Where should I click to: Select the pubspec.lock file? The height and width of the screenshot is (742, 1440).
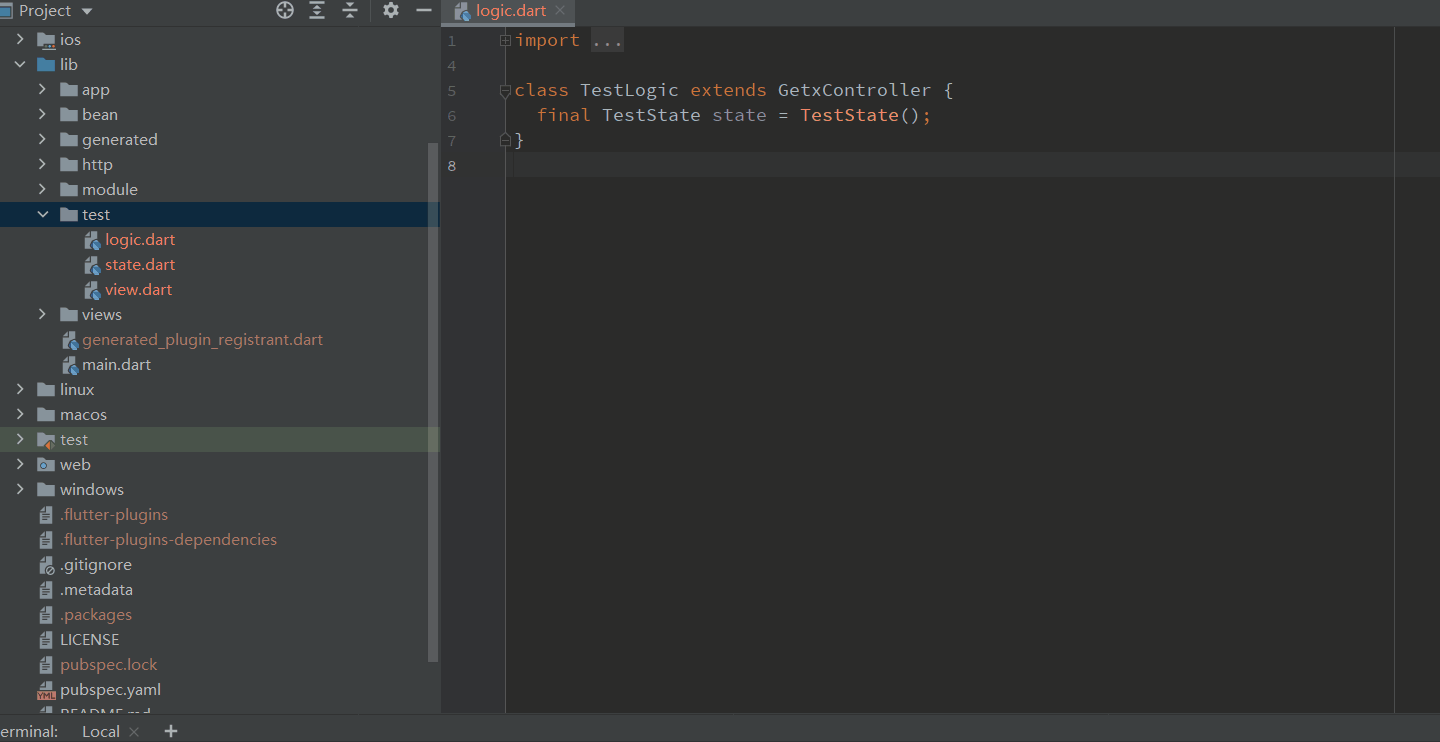tap(109, 664)
